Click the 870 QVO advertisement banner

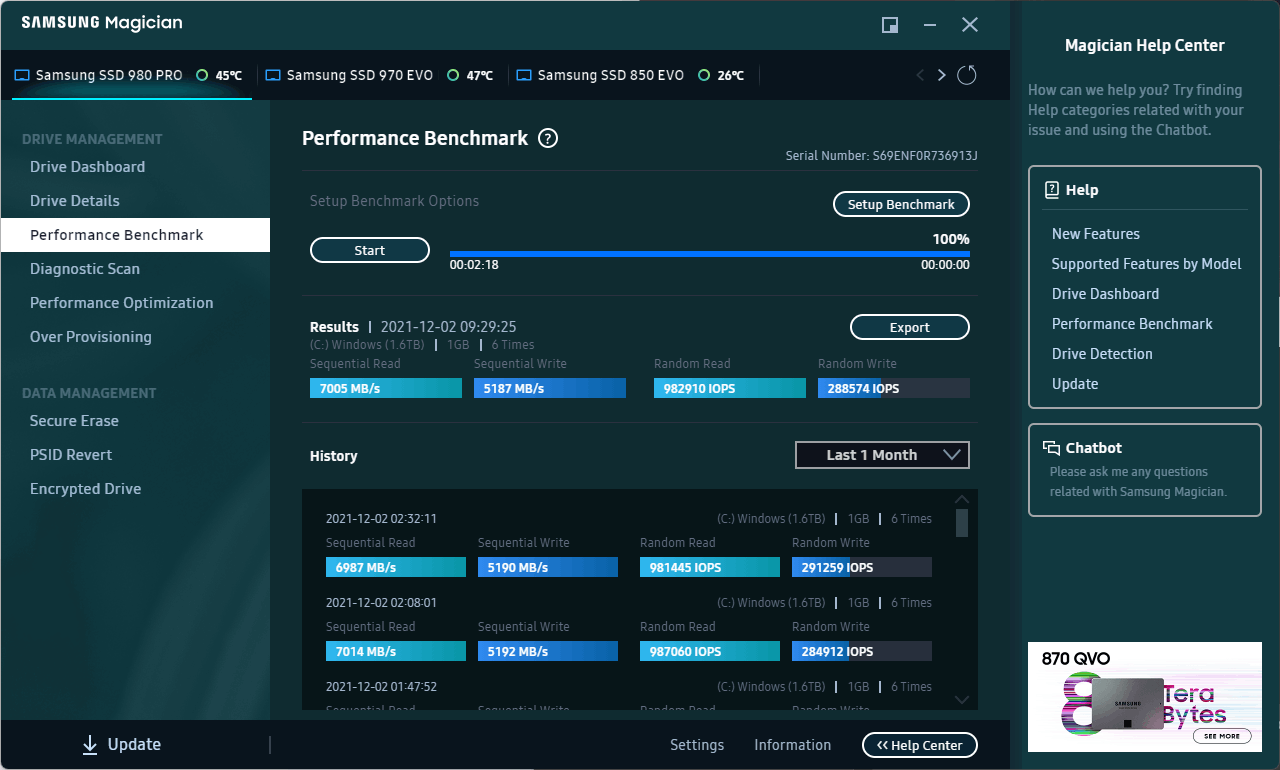(1145, 697)
